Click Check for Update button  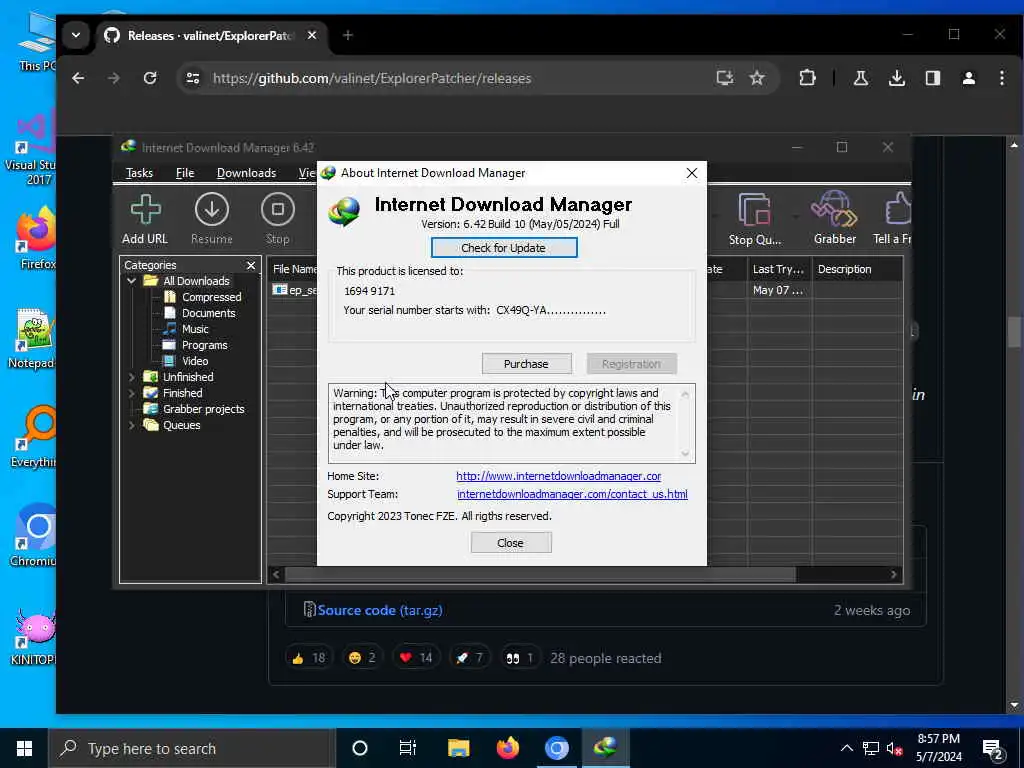click(x=504, y=248)
